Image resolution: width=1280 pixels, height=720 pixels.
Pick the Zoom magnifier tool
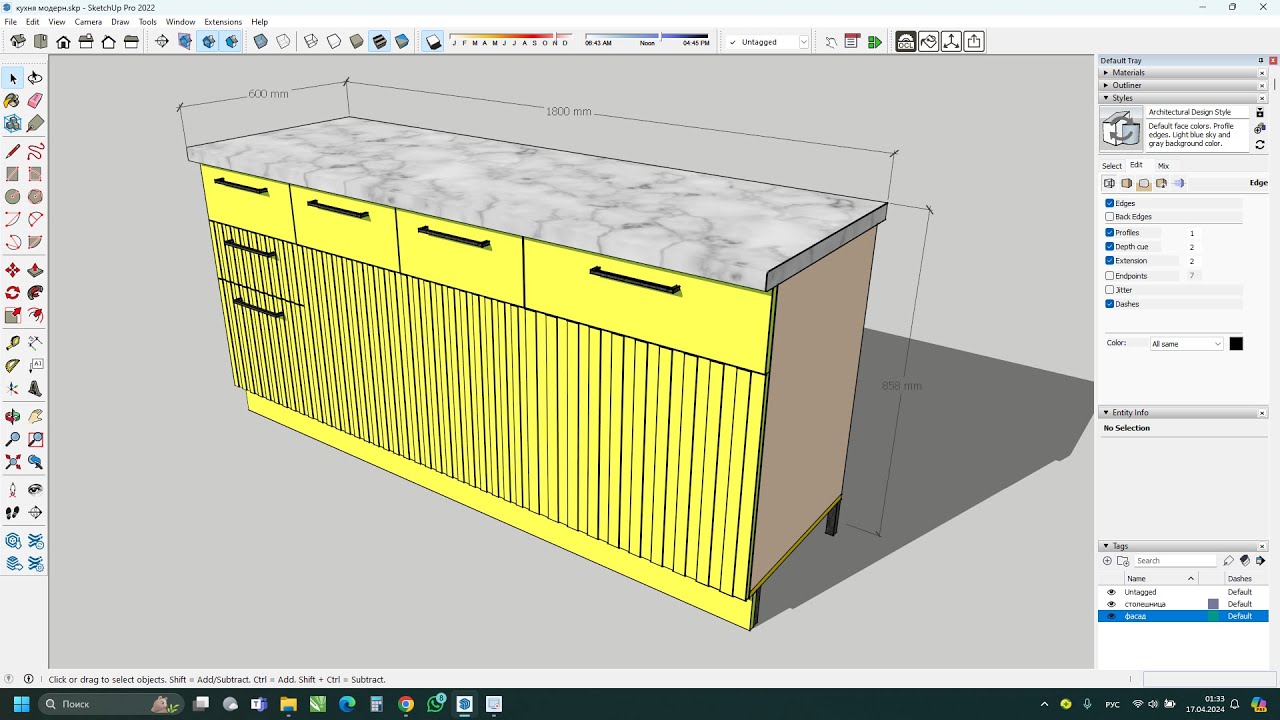(13, 439)
